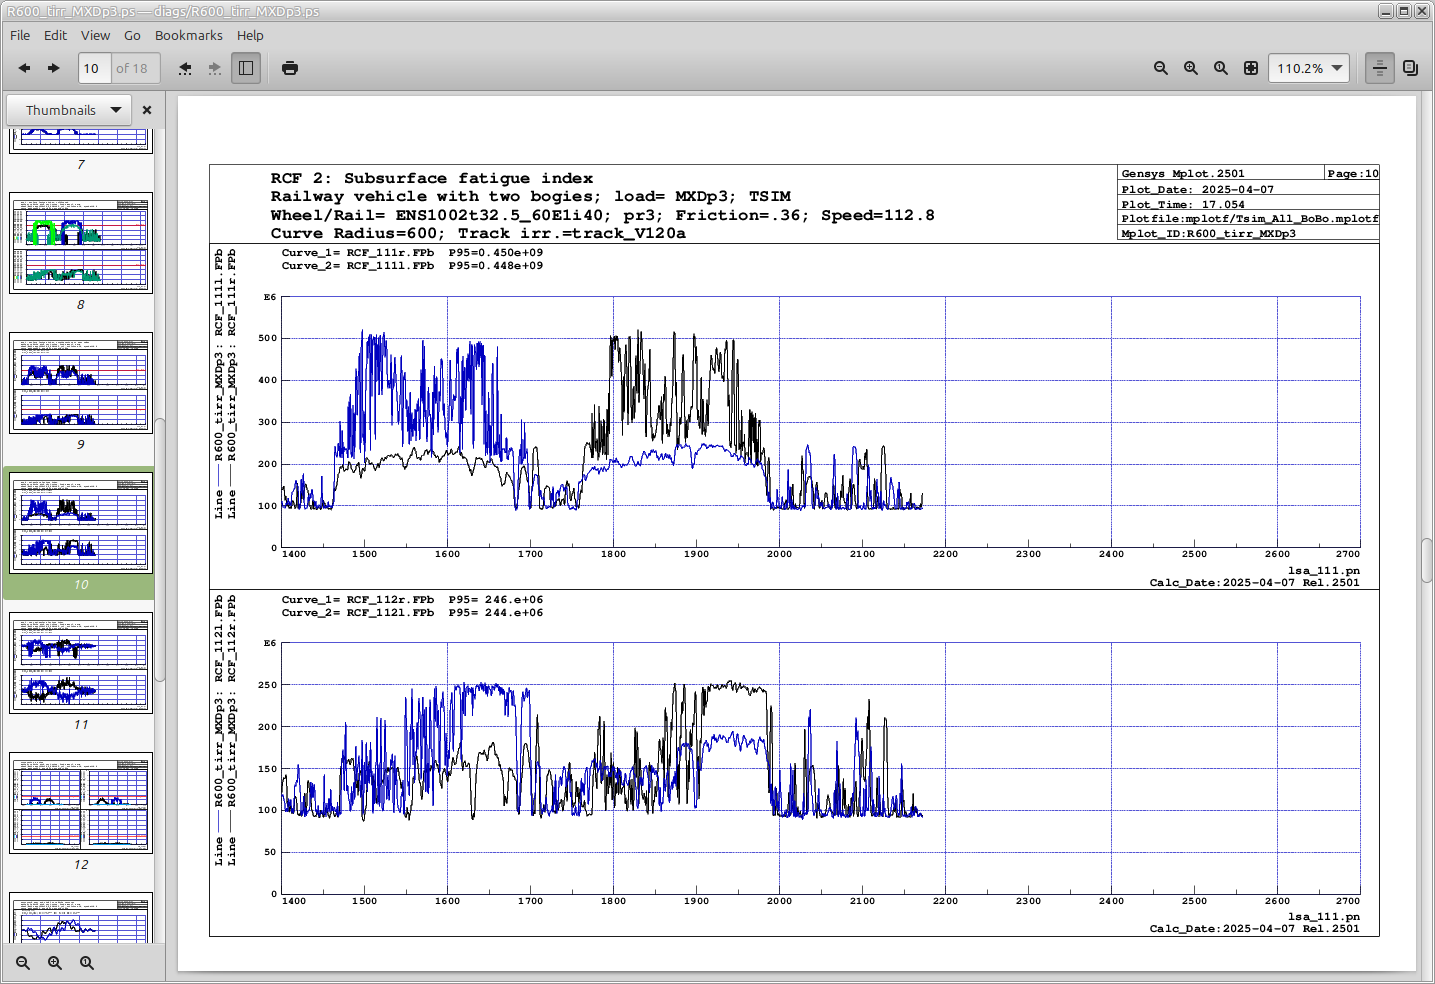
Task: Reset thumbnail zoom at the sidebar bottom
Action: click(87, 963)
